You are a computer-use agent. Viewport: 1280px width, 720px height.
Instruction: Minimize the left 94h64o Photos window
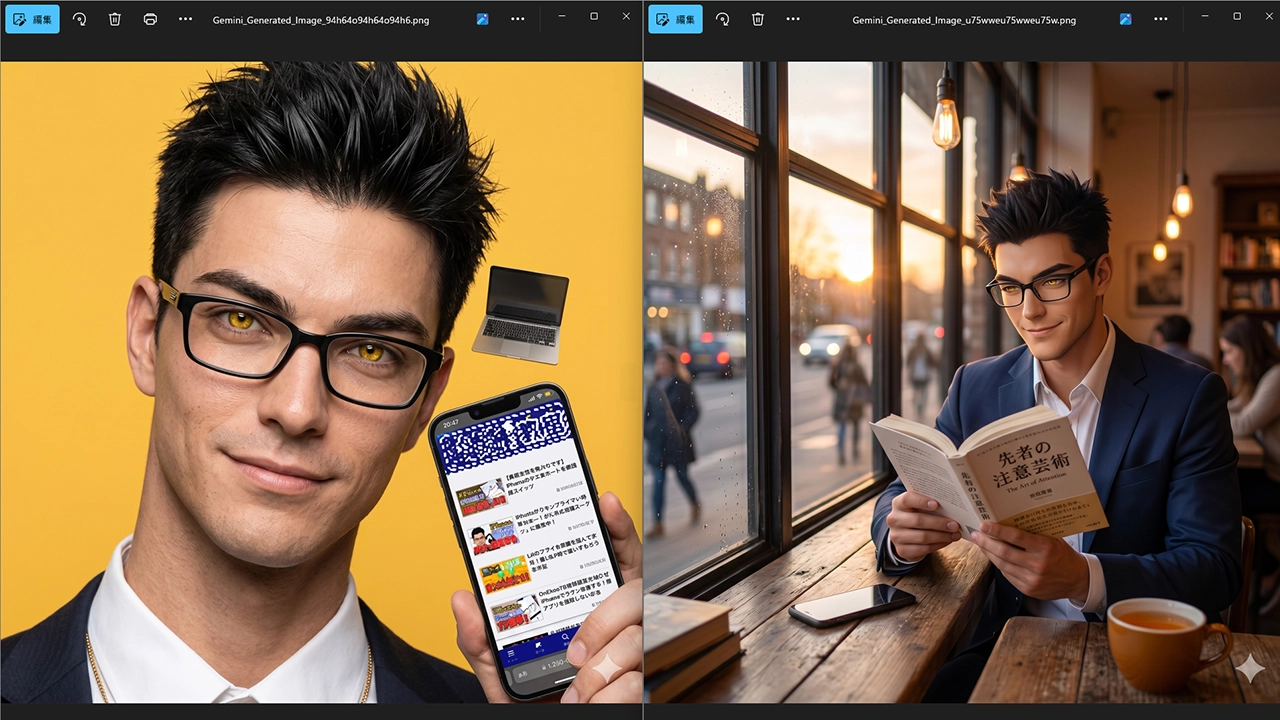[x=562, y=17]
